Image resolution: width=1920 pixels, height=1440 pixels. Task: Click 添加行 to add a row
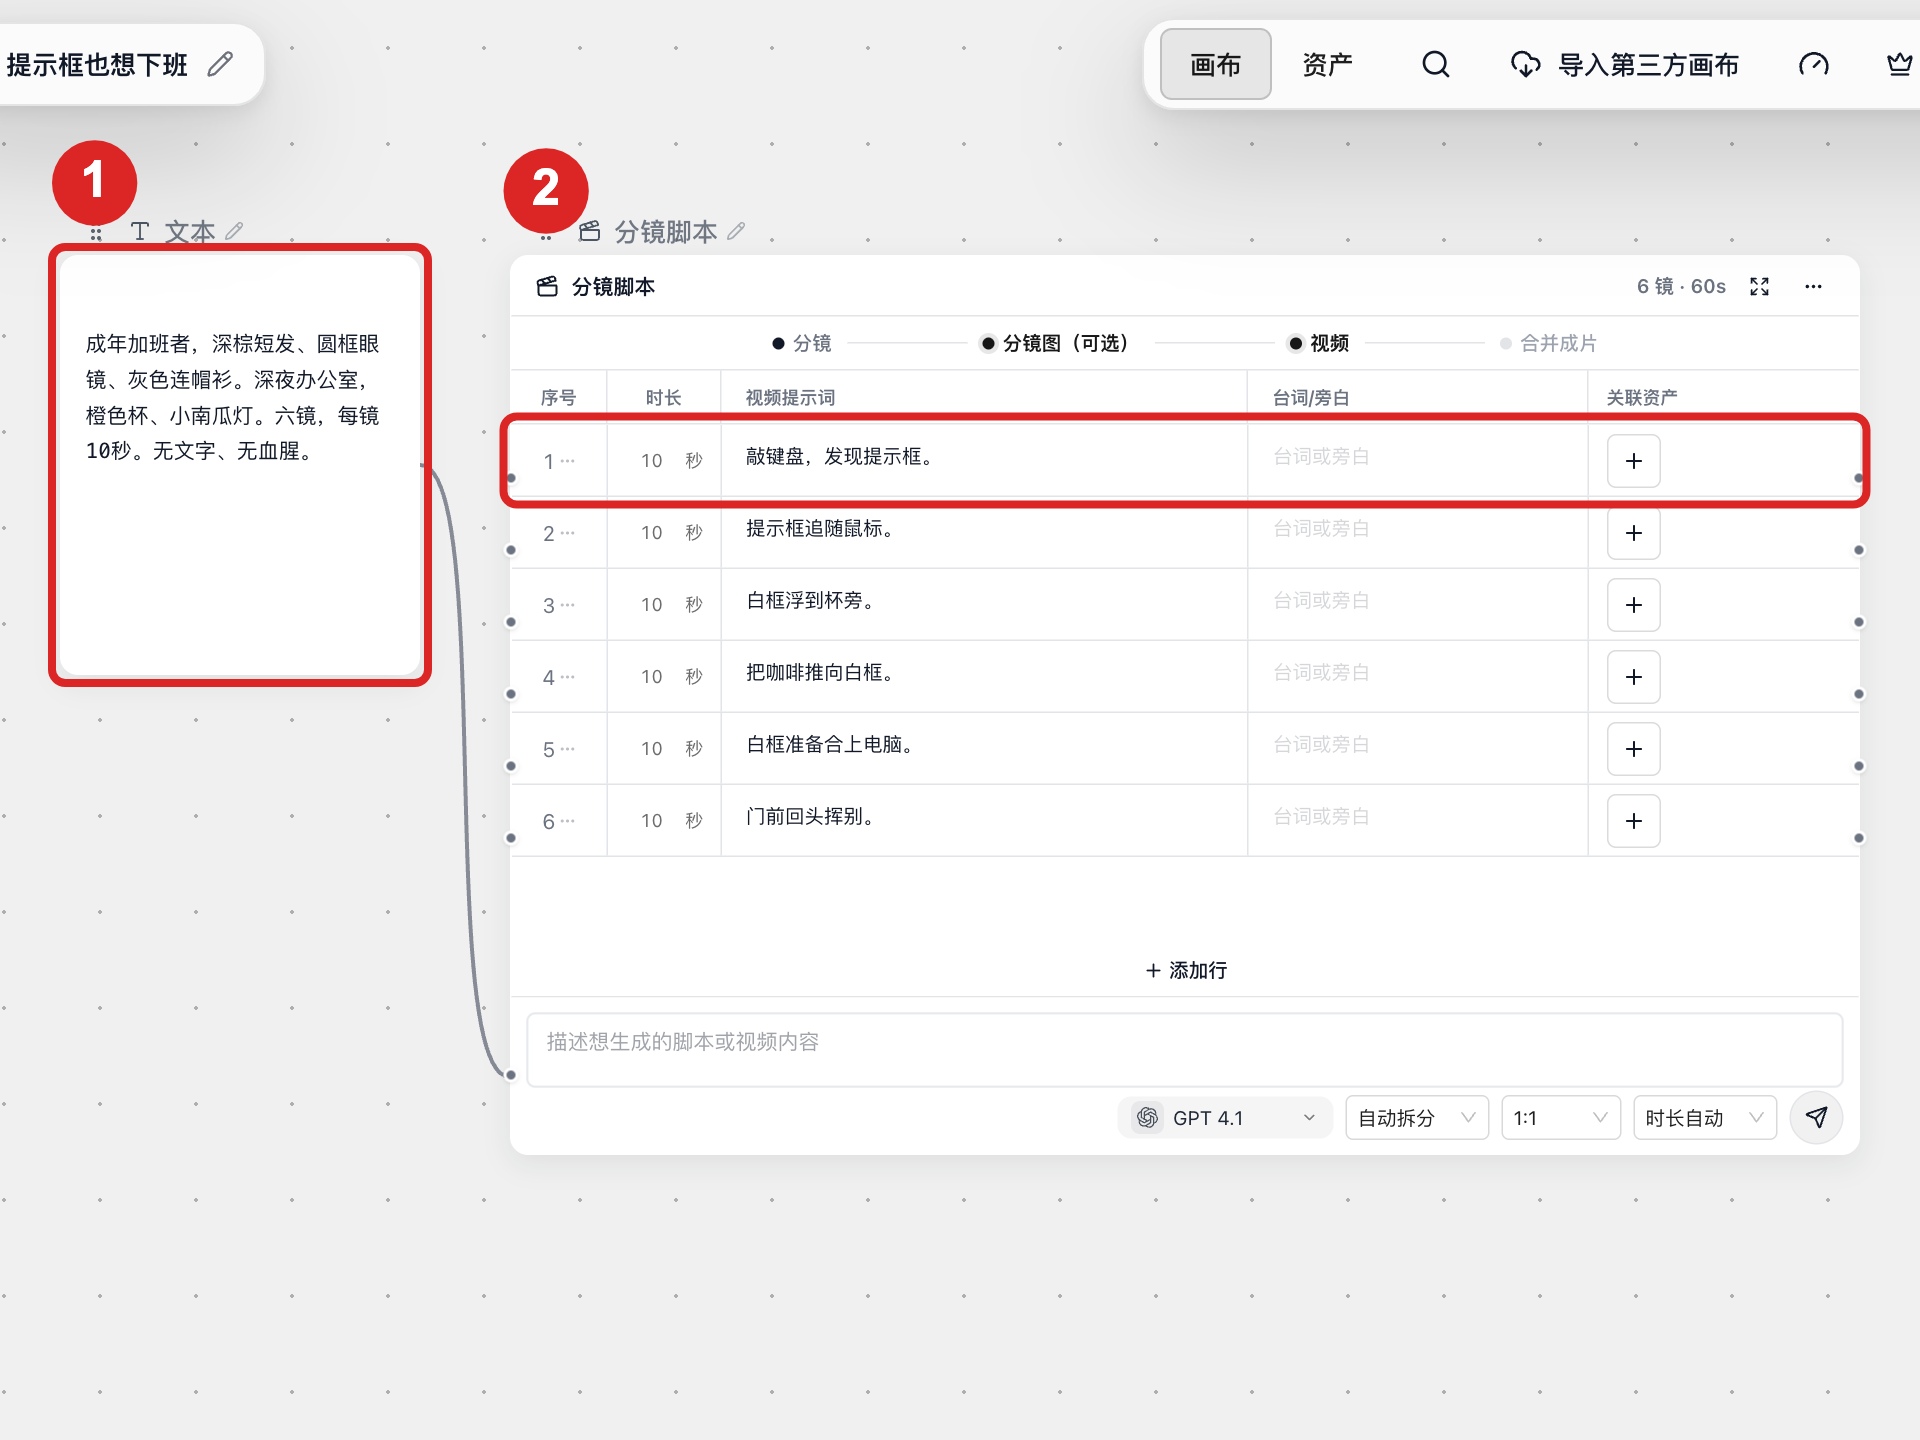(x=1186, y=970)
